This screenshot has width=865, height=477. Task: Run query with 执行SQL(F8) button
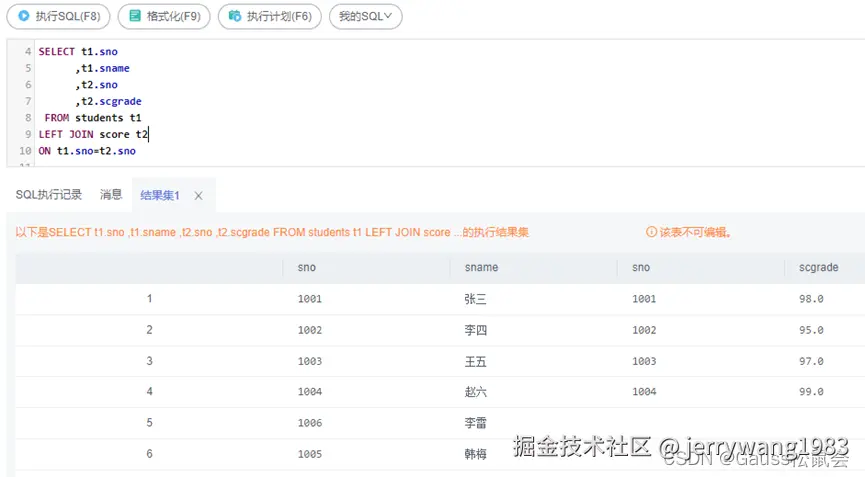coord(58,16)
